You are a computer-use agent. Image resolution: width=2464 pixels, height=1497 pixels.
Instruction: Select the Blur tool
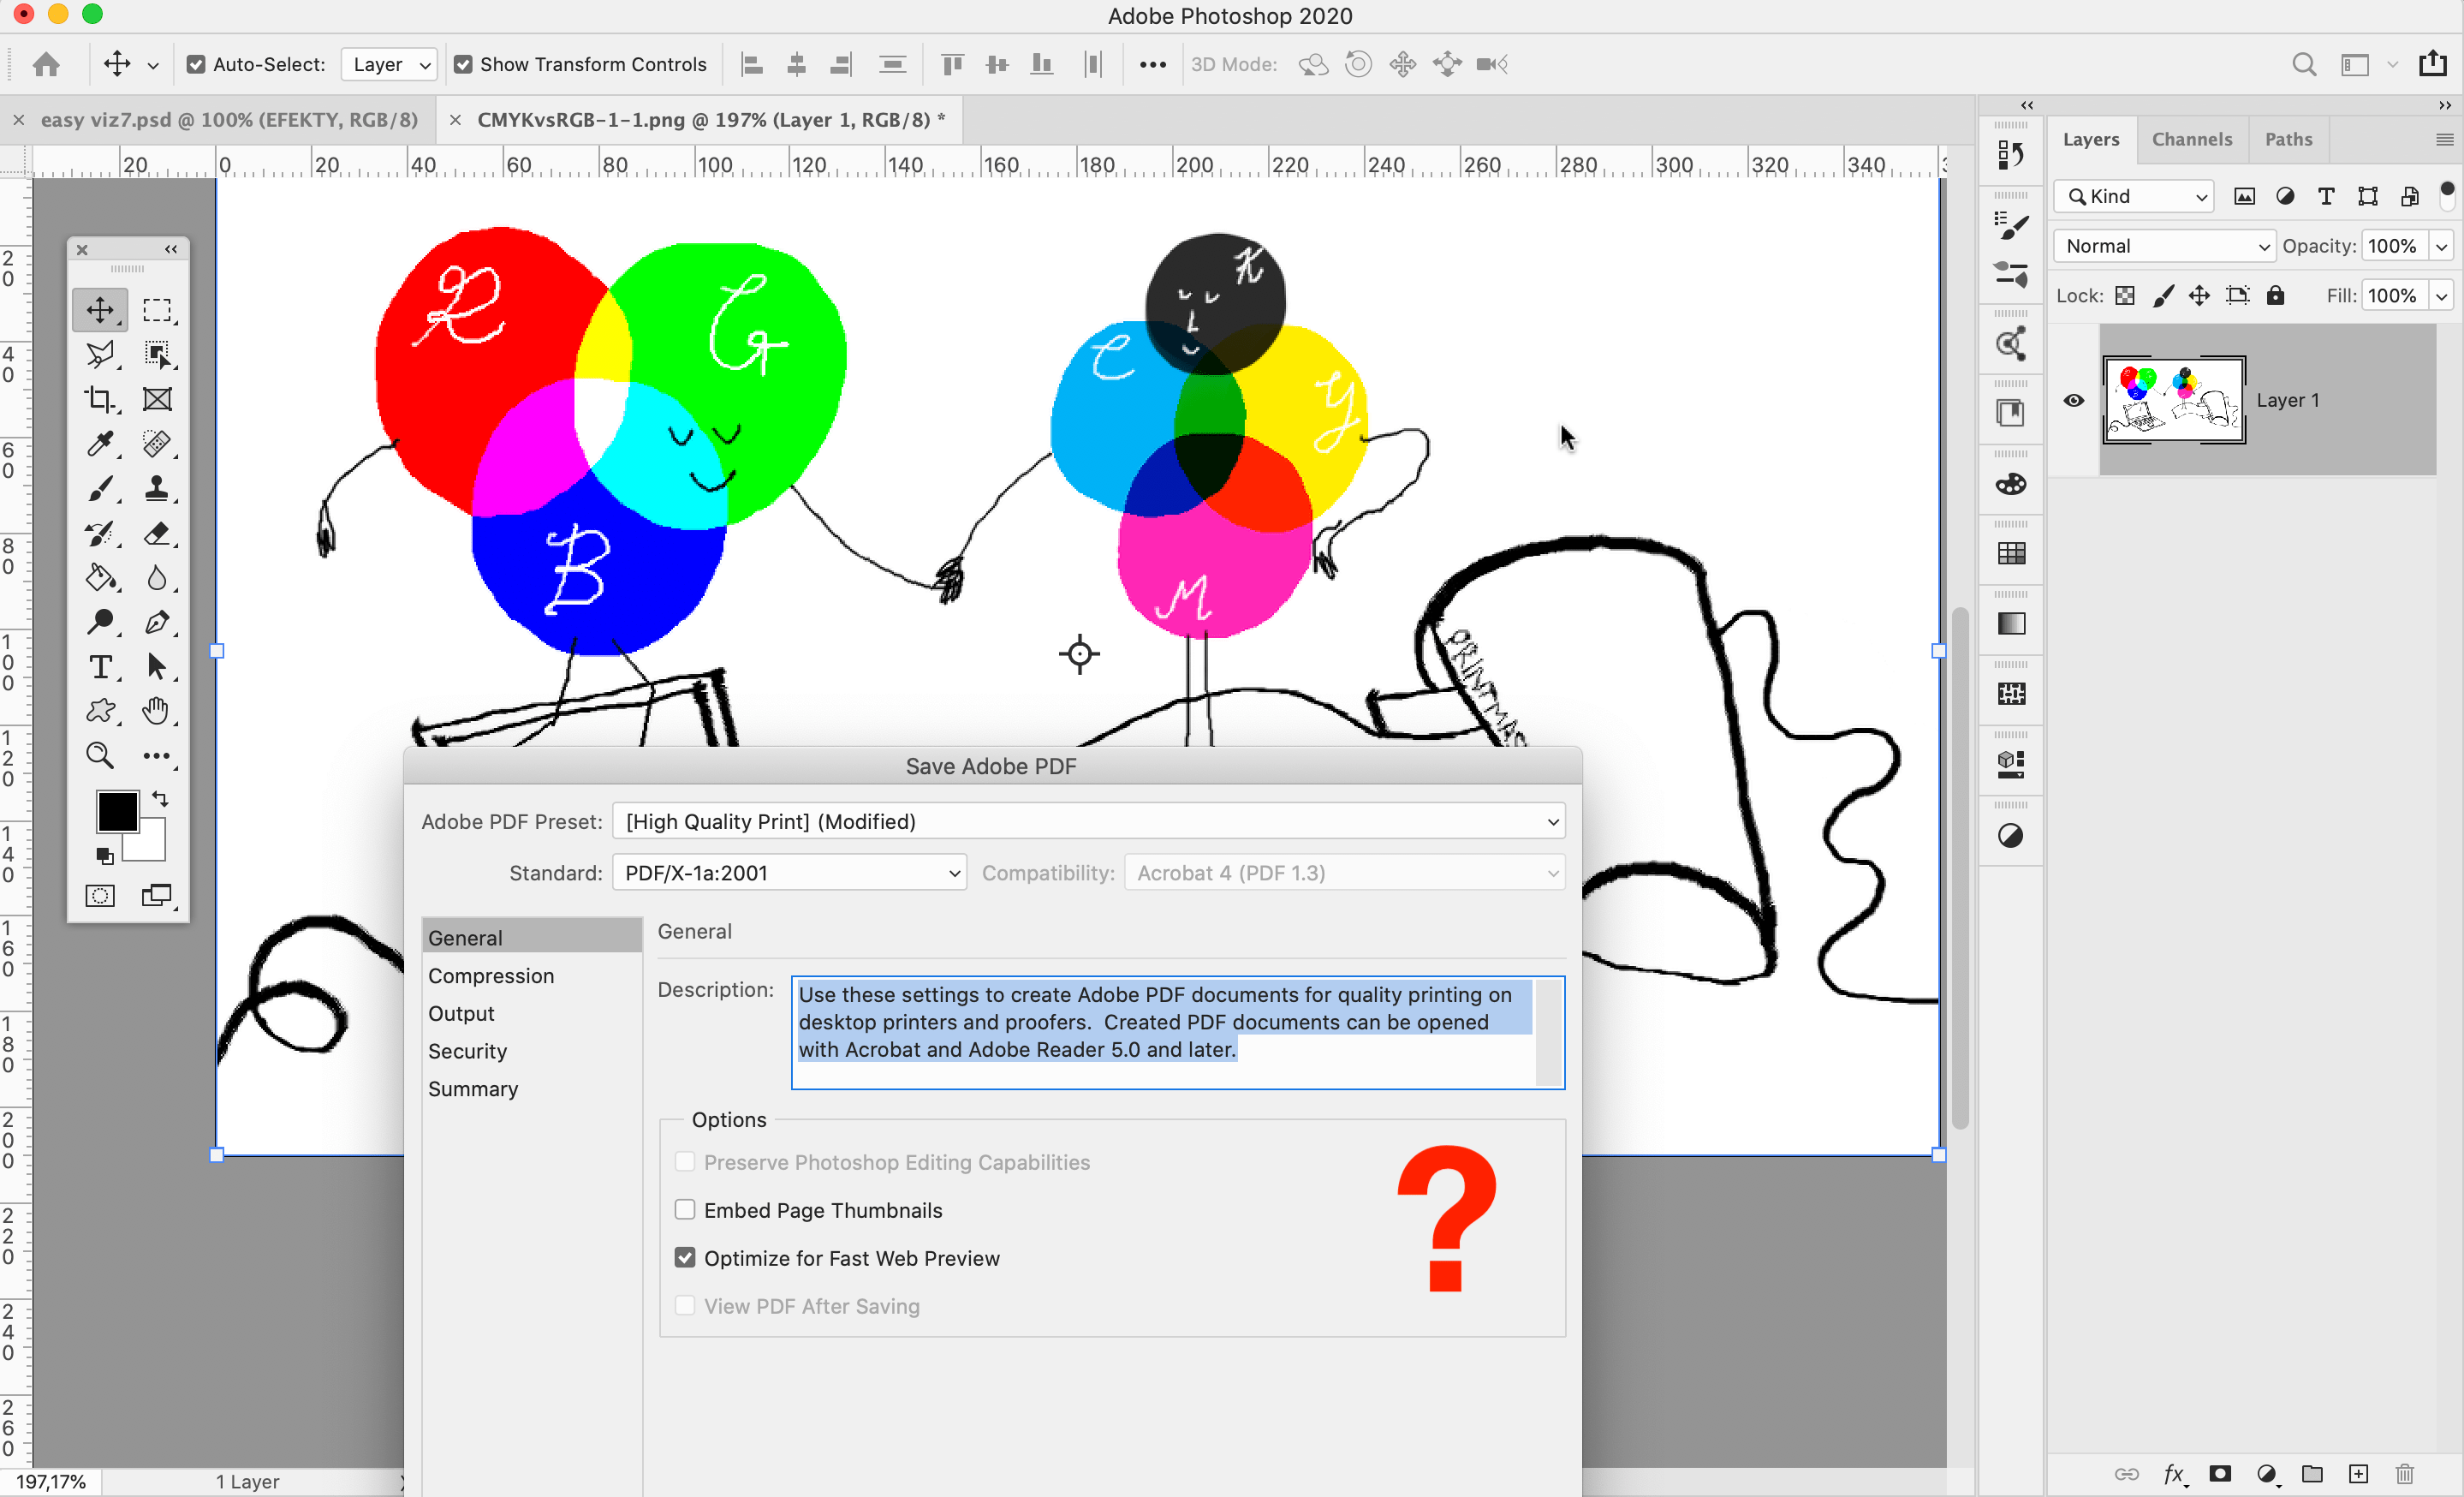157,577
